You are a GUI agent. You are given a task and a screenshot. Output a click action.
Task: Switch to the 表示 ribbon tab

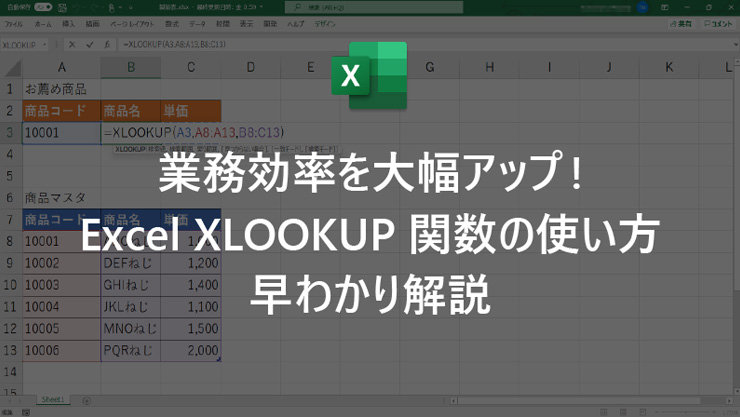(246, 24)
